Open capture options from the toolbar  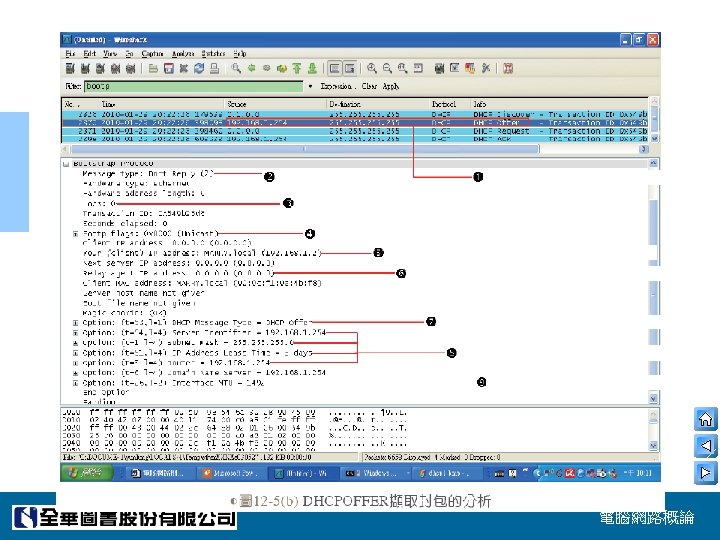(85, 68)
